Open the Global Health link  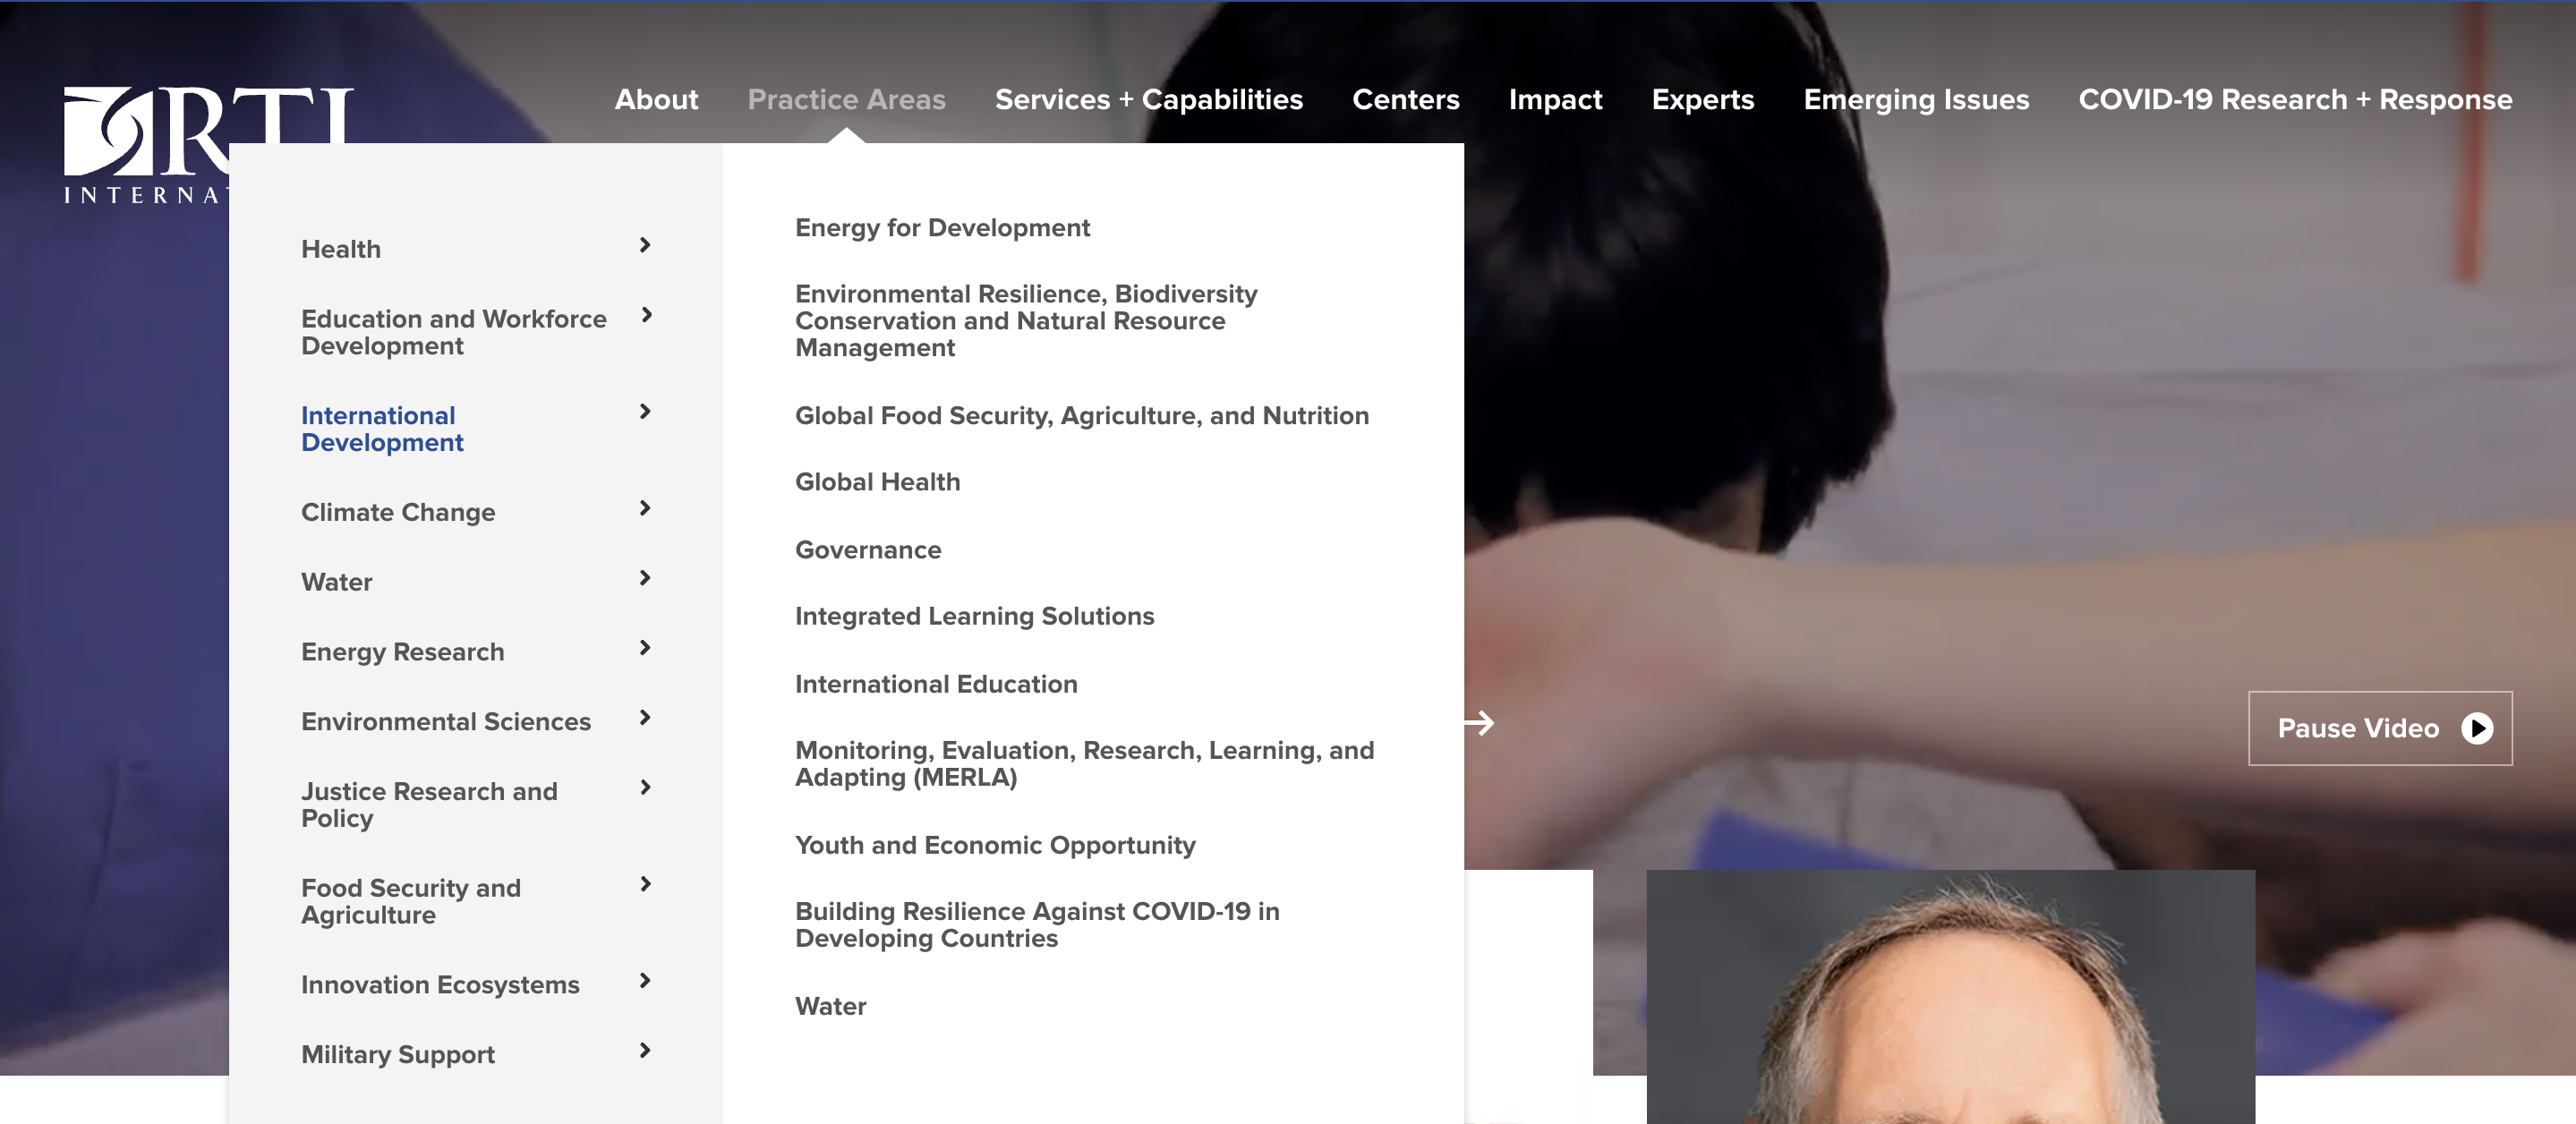coord(877,482)
